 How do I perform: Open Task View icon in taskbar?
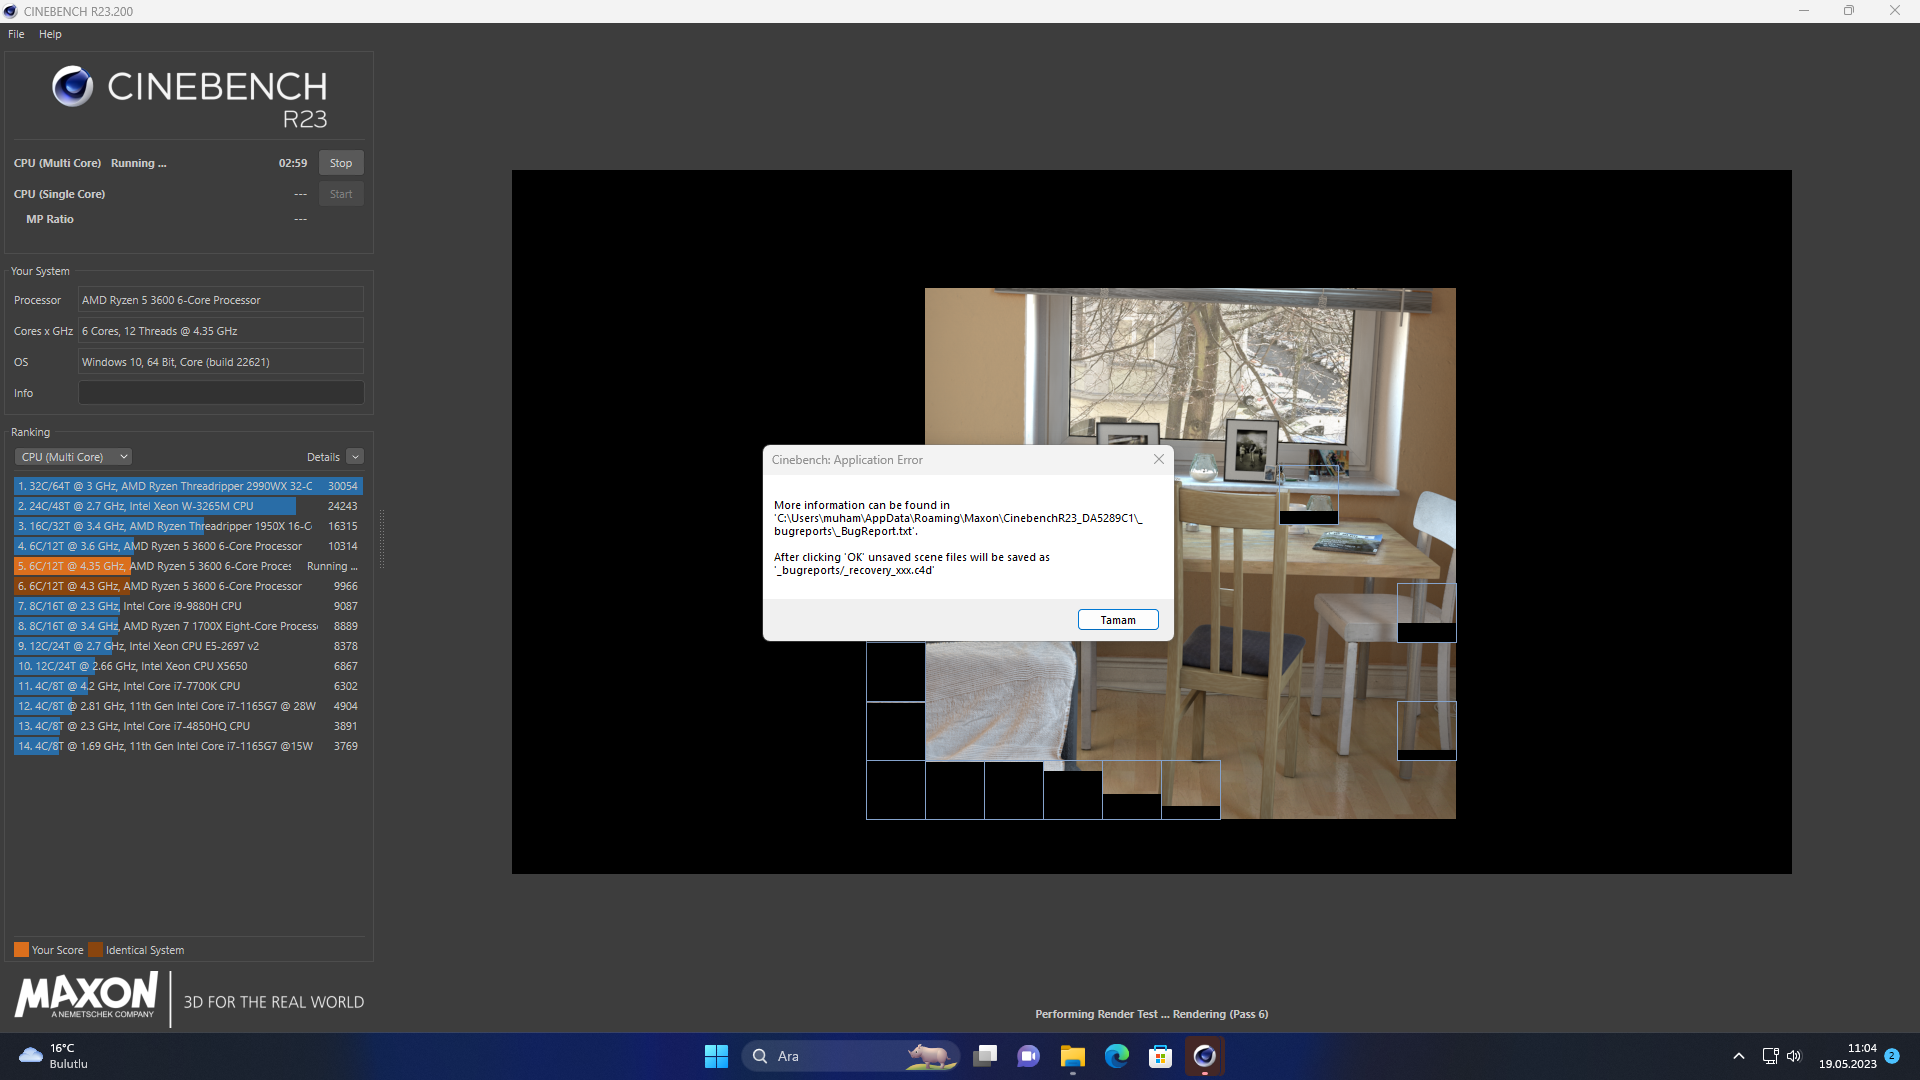click(x=985, y=1056)
